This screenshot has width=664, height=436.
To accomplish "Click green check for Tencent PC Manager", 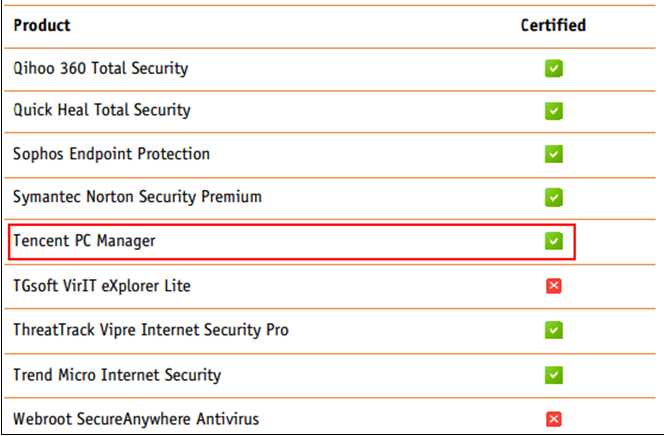I will tap(553, 241).
